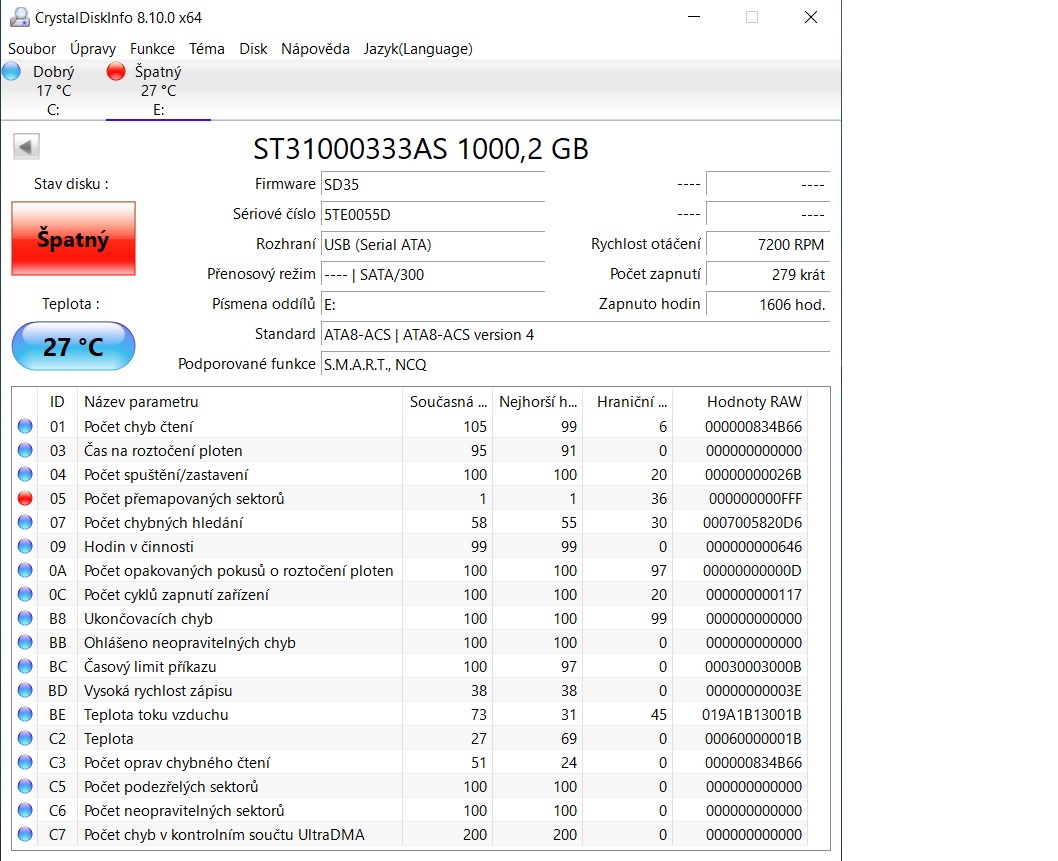Viewport: 1058px width, 861px height.
Task: Click blue status dot for attribute 01
Action: coord(25,426)
